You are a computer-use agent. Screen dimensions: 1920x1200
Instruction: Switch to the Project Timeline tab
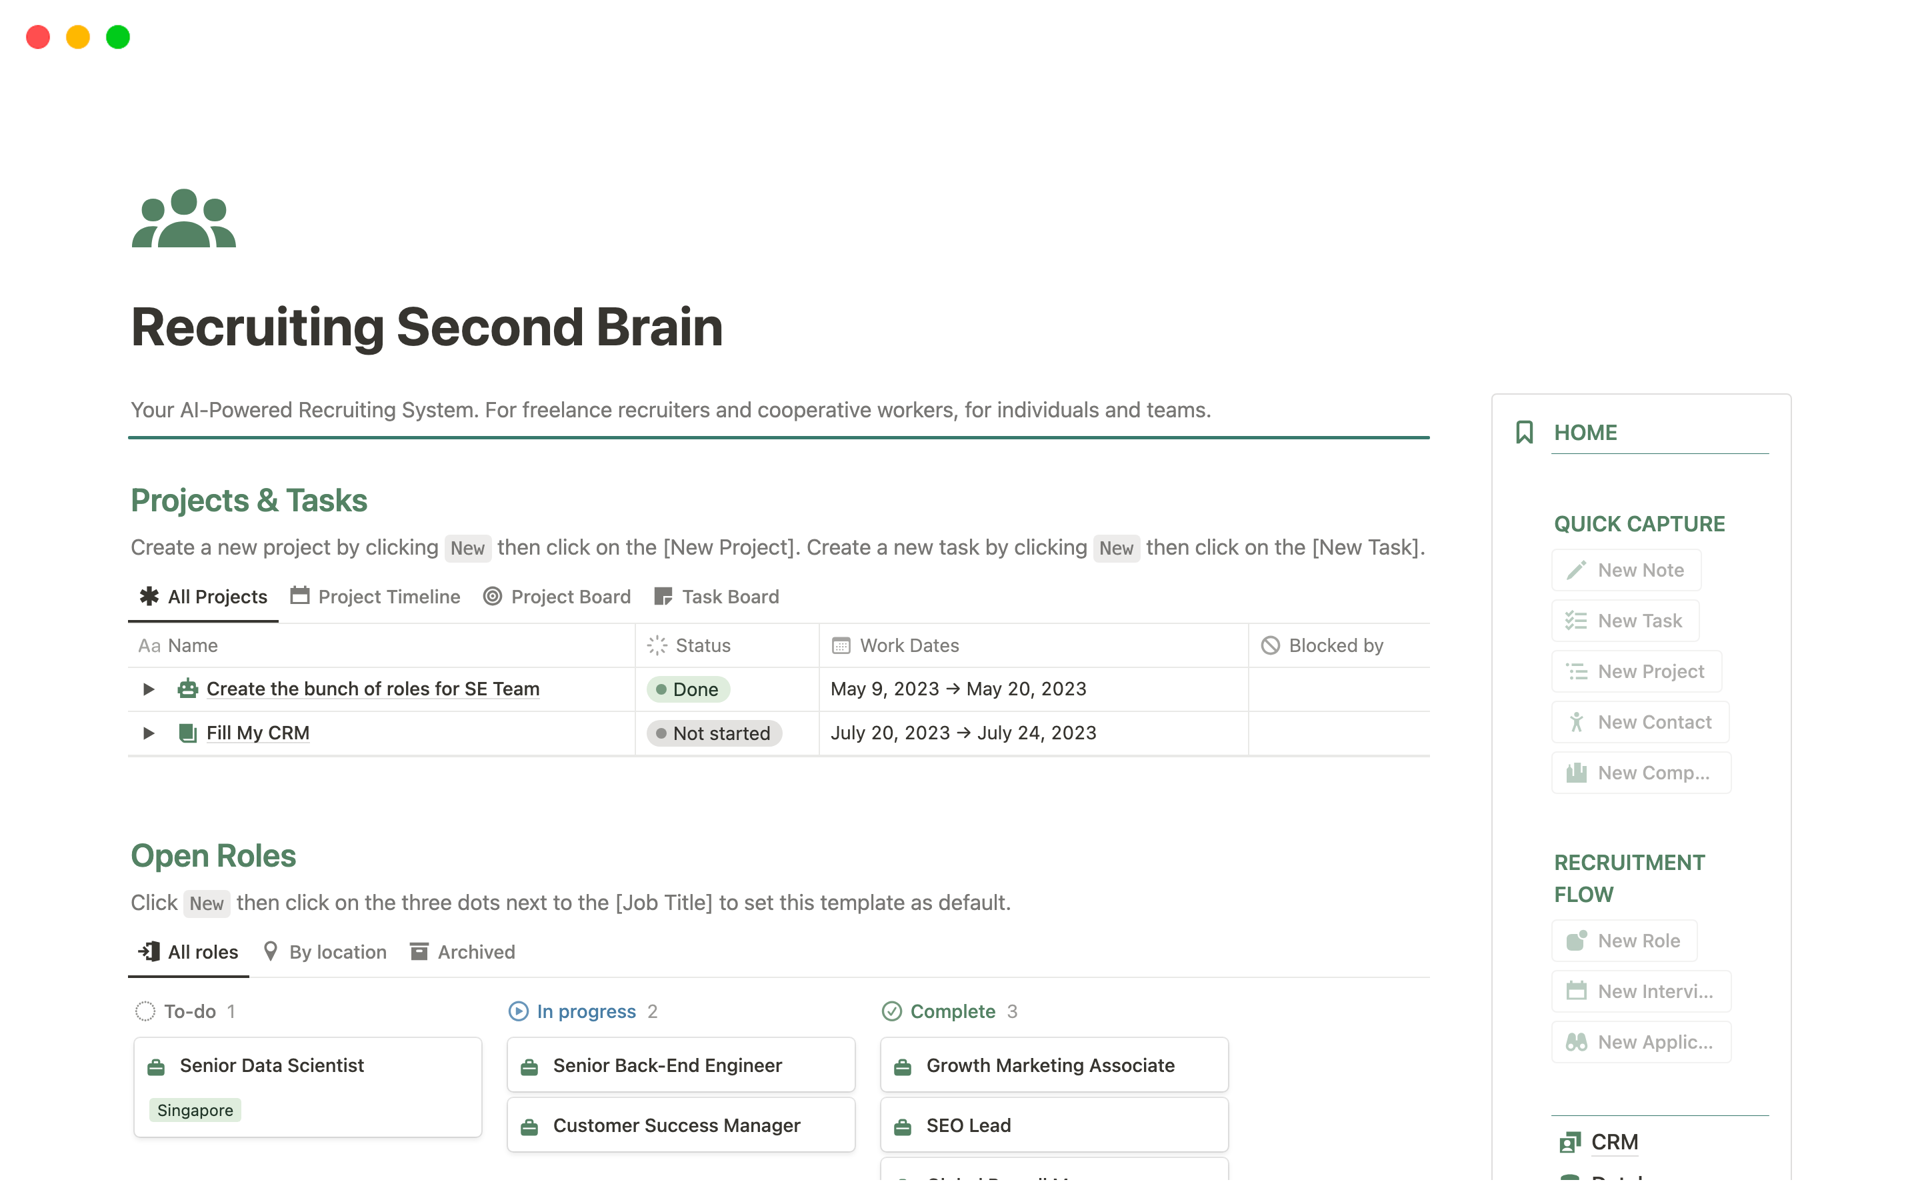(x=376, y=597)
